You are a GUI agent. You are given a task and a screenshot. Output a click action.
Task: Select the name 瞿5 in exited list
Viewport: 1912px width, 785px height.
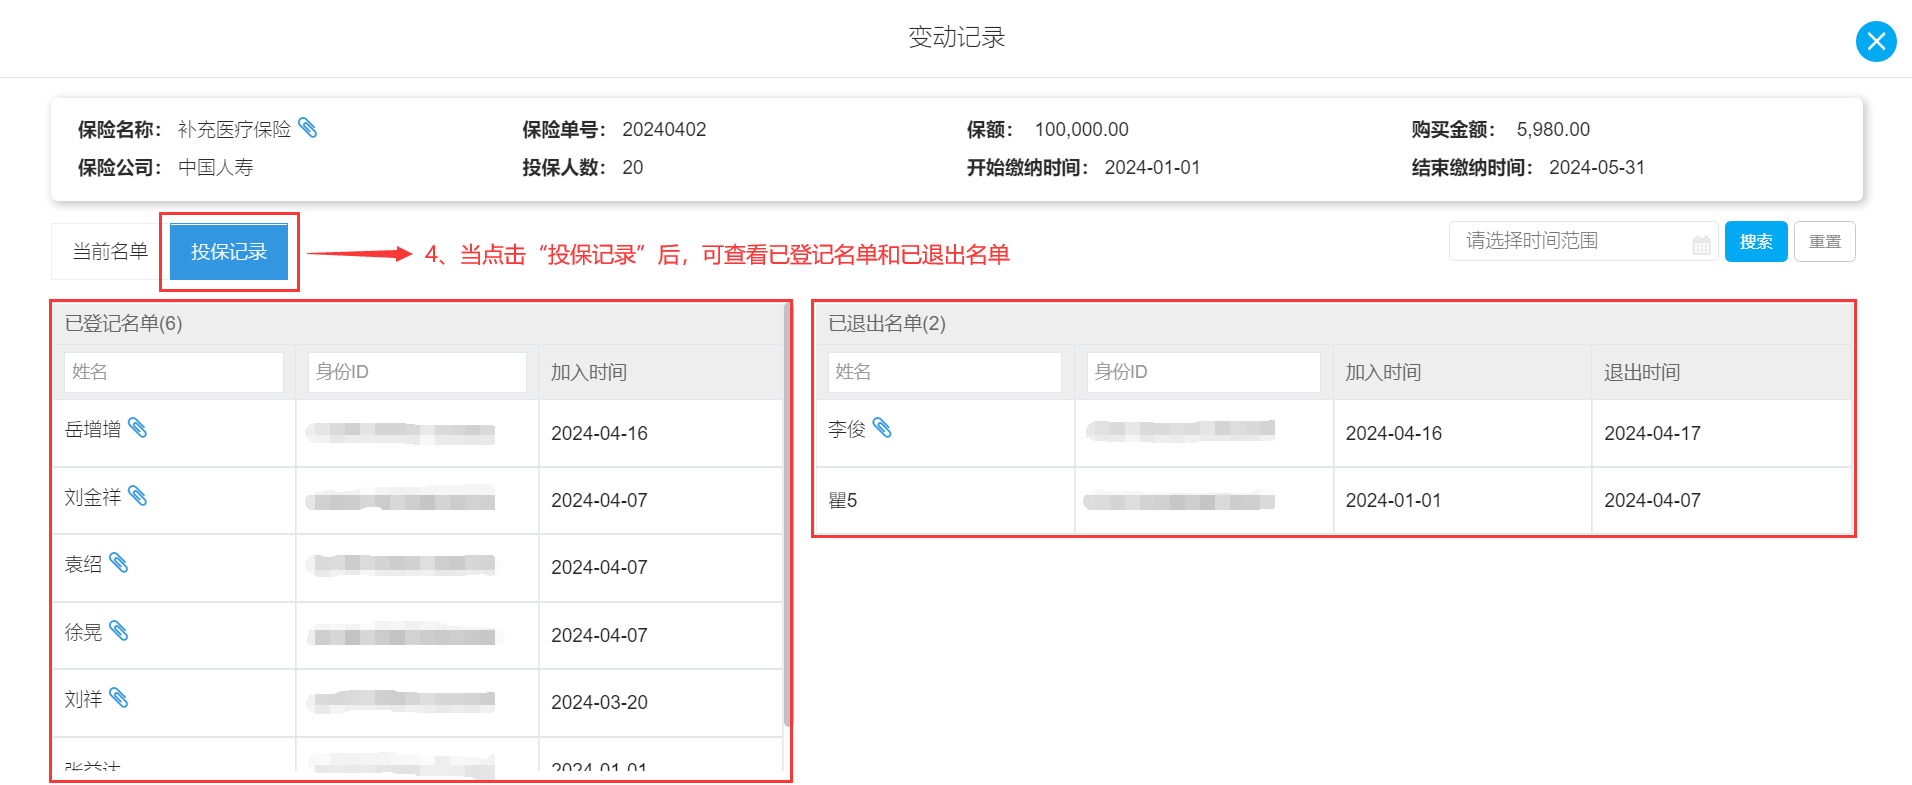843,500
